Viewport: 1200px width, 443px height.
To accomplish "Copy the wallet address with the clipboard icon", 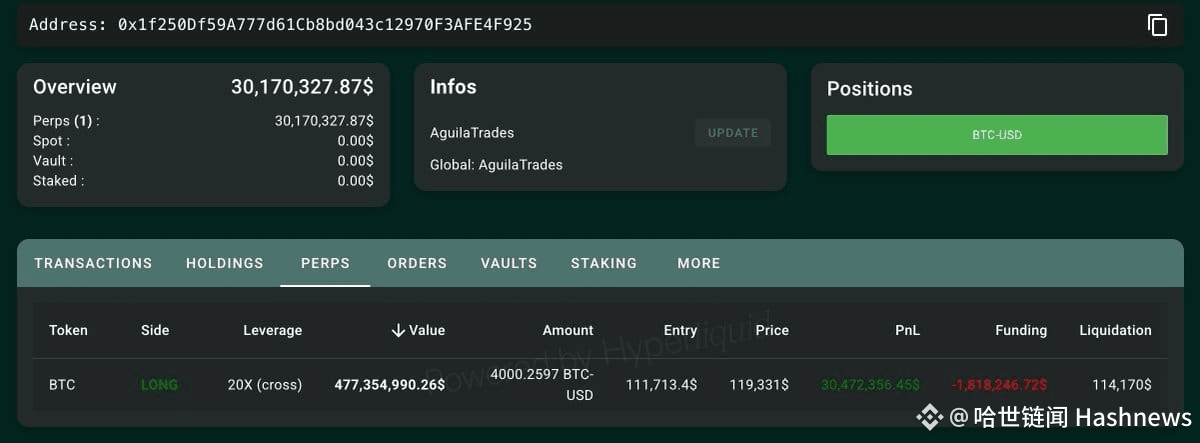I will pyautogui.click(x=1157, y=25).
